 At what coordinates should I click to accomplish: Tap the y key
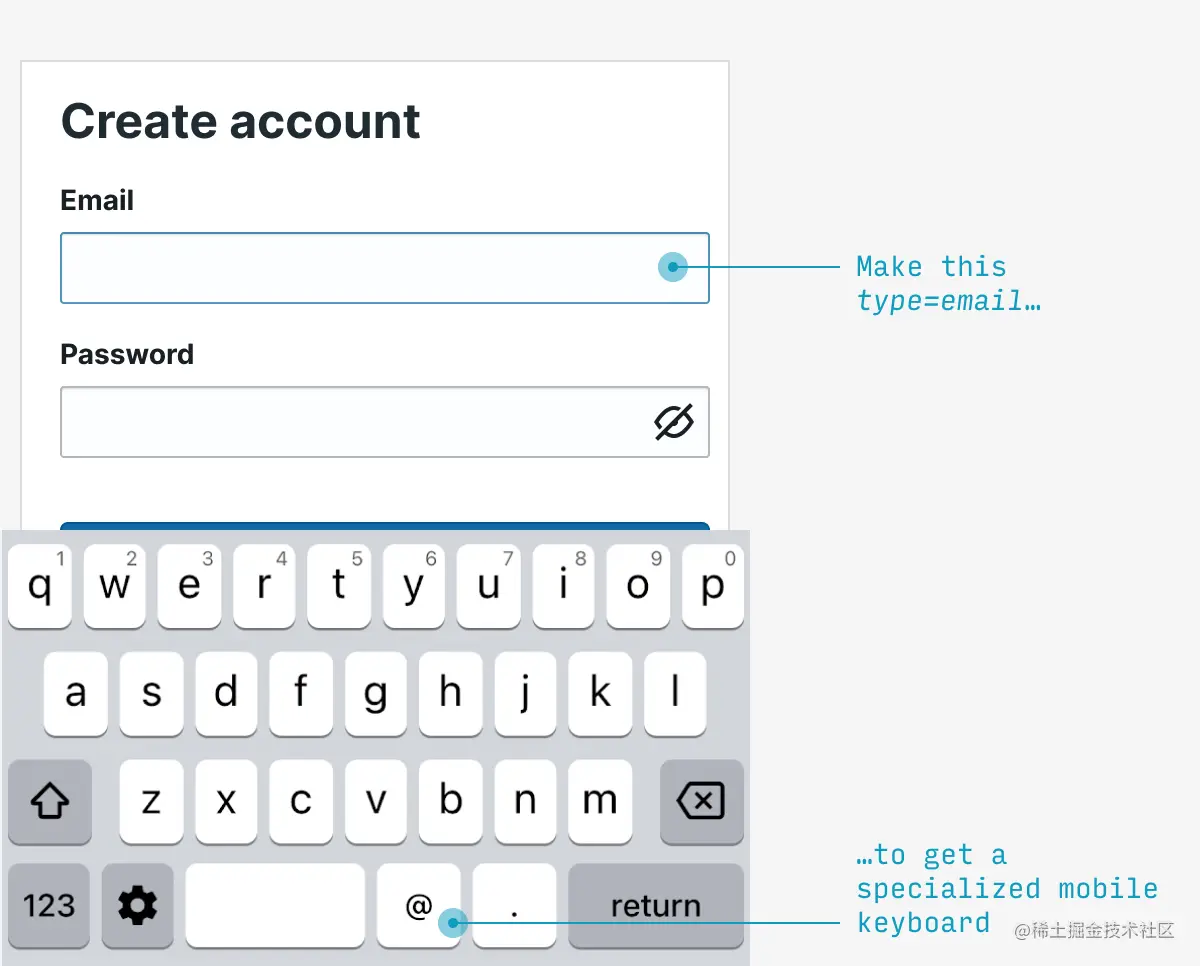tap(413, 586)
